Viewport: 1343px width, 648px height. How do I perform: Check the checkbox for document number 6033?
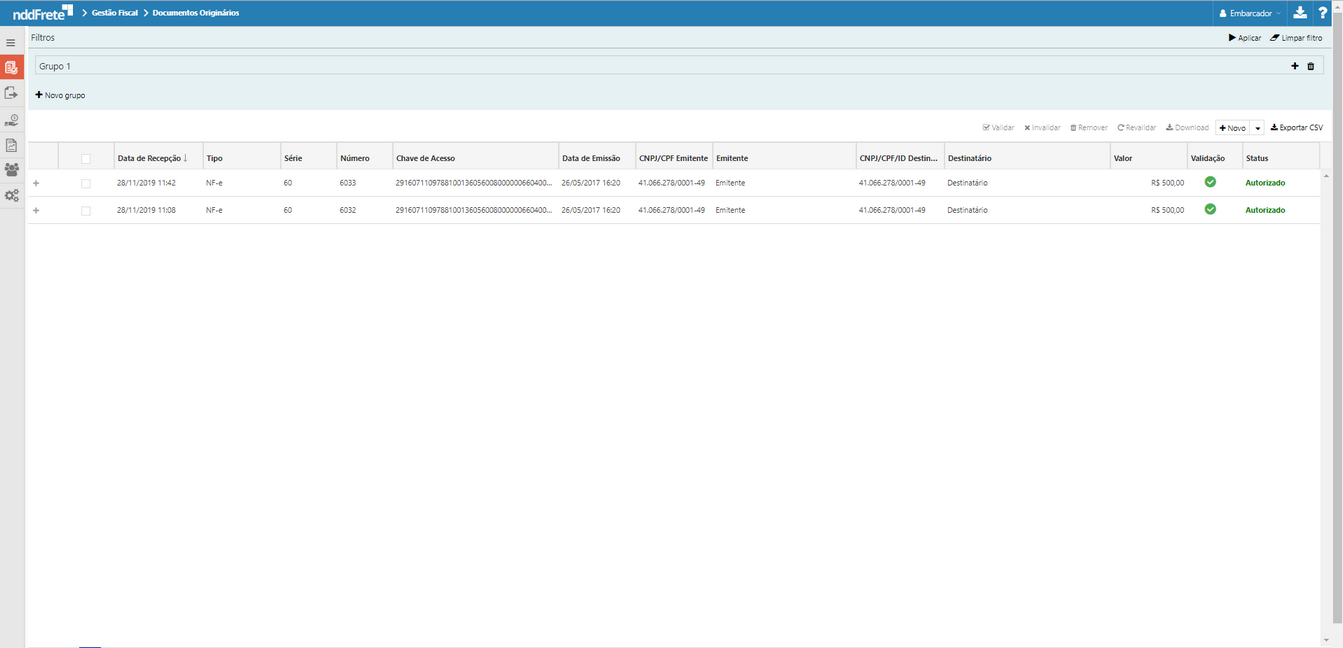[86, 183]
